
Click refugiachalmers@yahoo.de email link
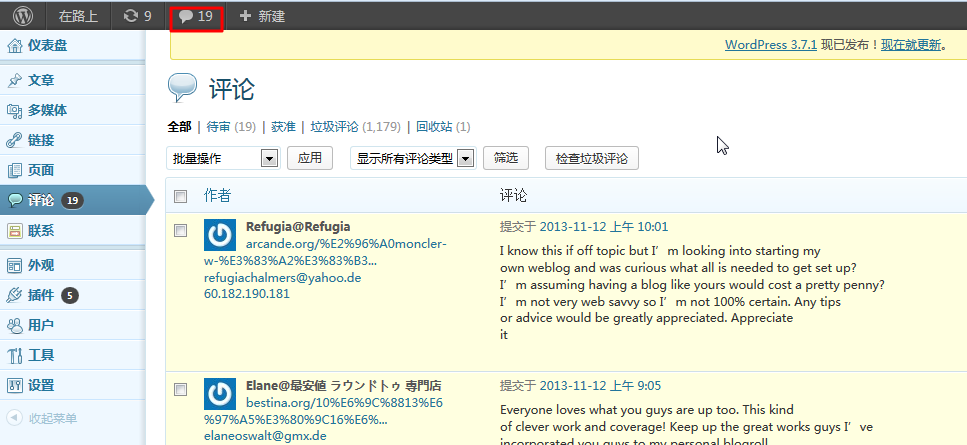tap(282, 278)
